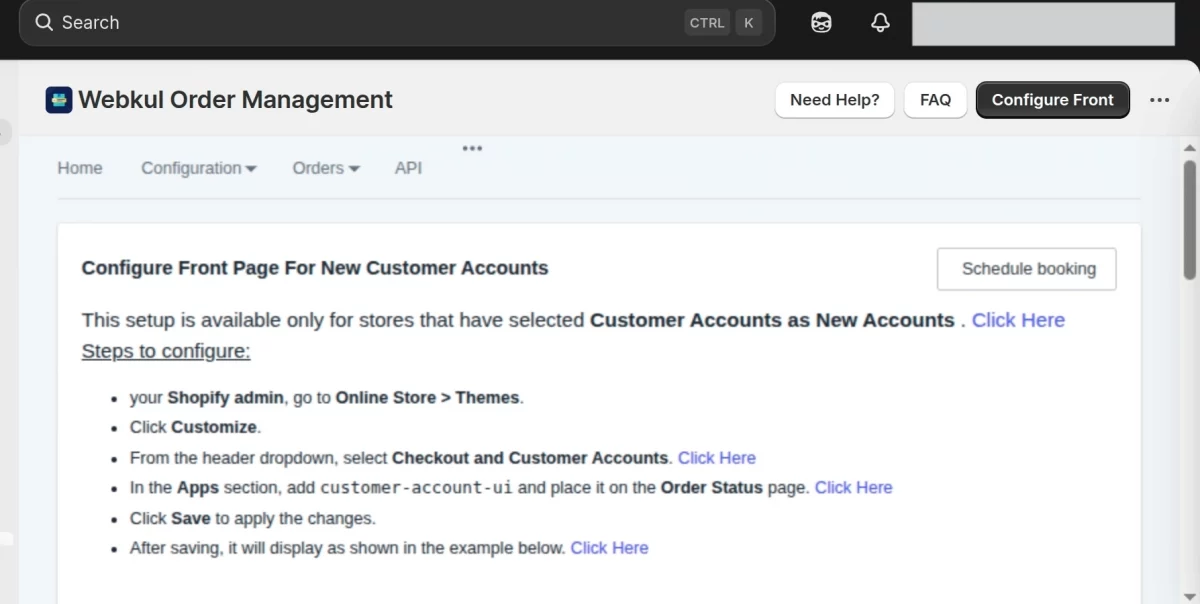This screenshot has height=604, width=1200.
Task: Follow Click Here link after New Accounts
Action: coord(1018,320)
